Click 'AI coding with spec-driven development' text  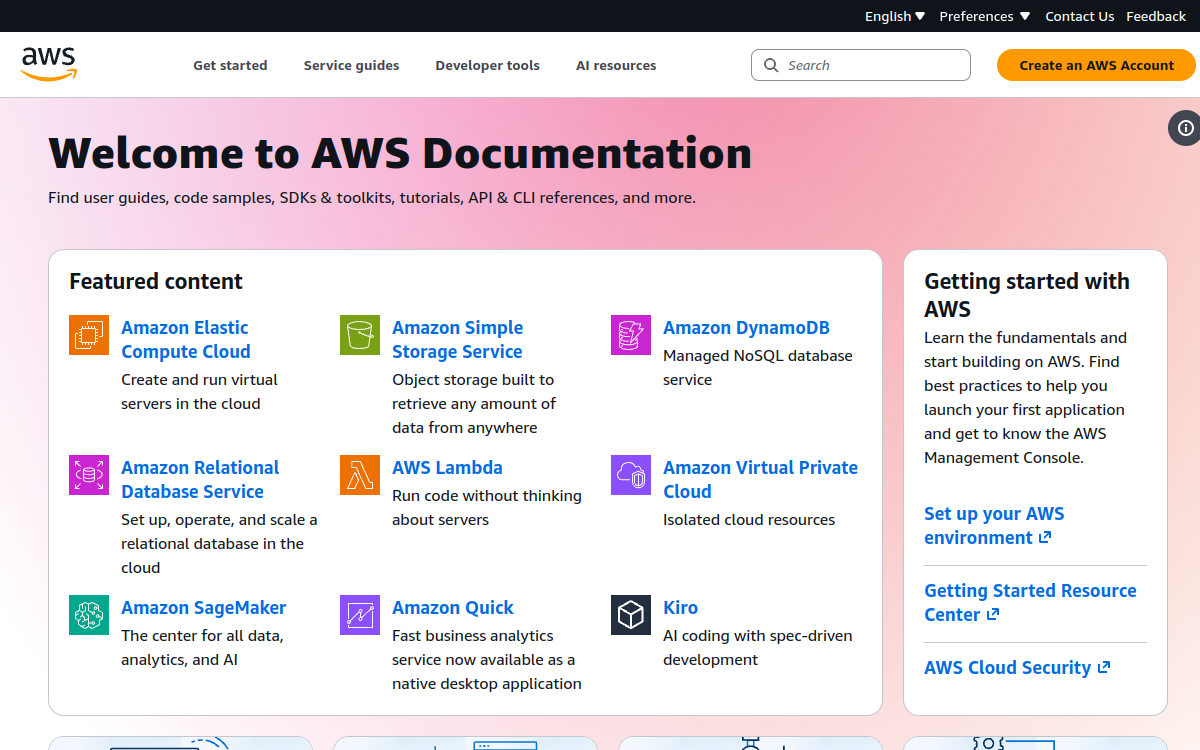coord(758,647)
